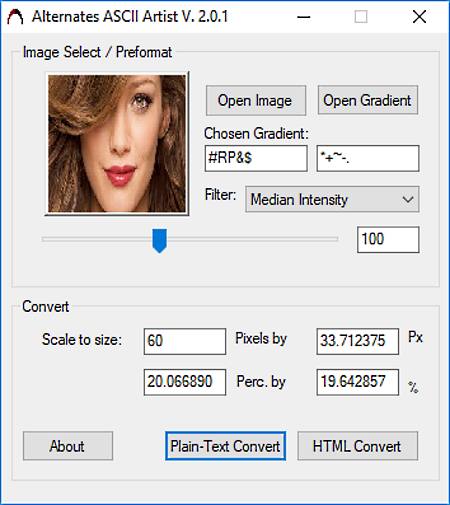Click the Open Gradient button

(x=368, y=100)
